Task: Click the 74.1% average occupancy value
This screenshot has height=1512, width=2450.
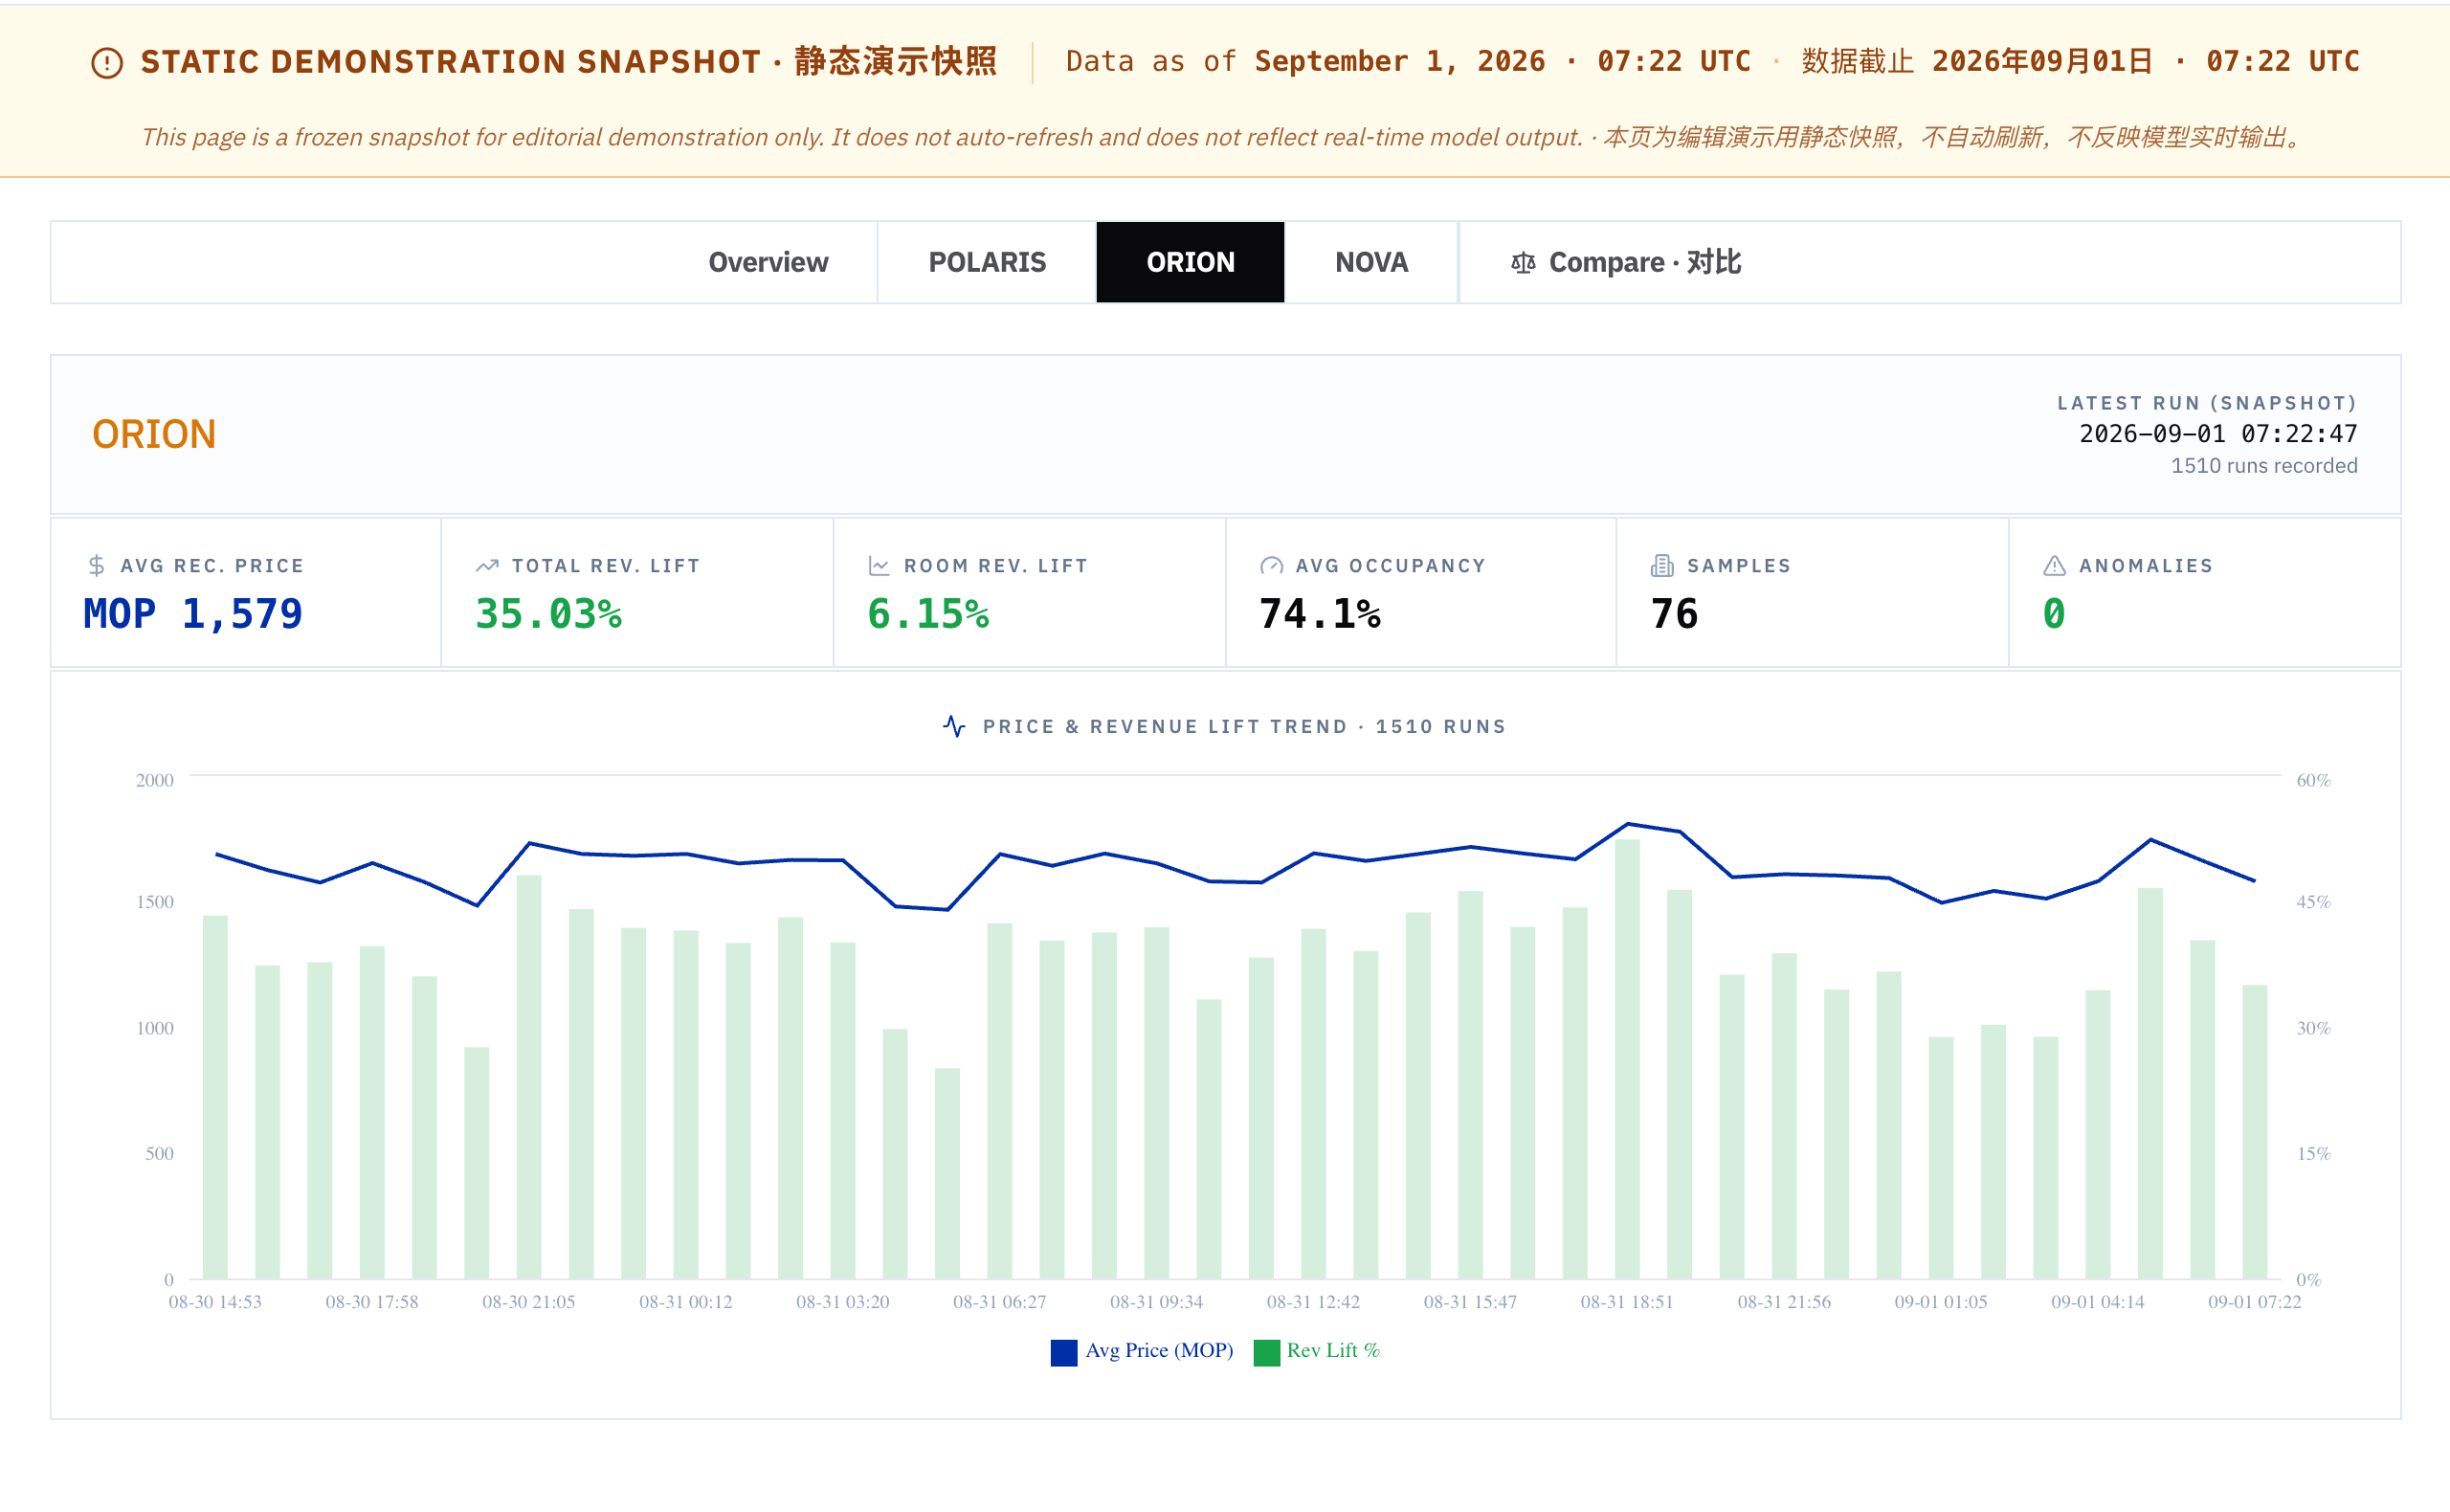Action: (x=1320, y=614)
